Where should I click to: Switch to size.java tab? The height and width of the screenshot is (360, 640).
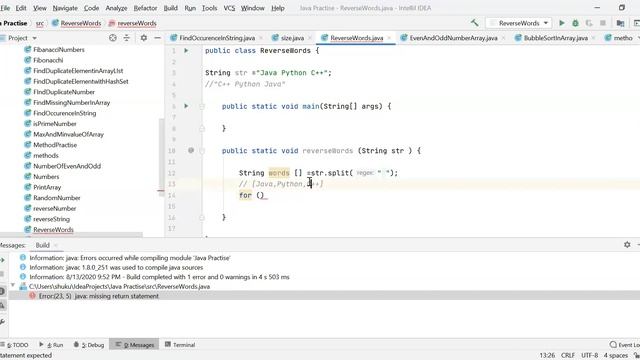[x=292, y=38]
